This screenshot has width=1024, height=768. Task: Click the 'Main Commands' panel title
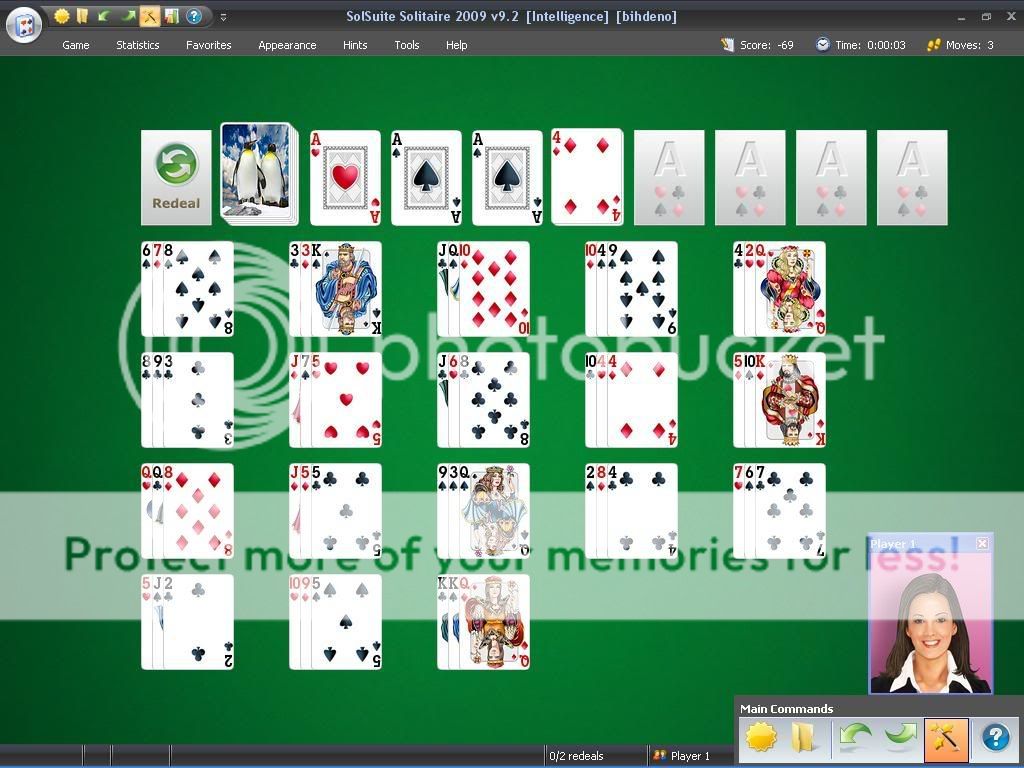coord(786,709)
